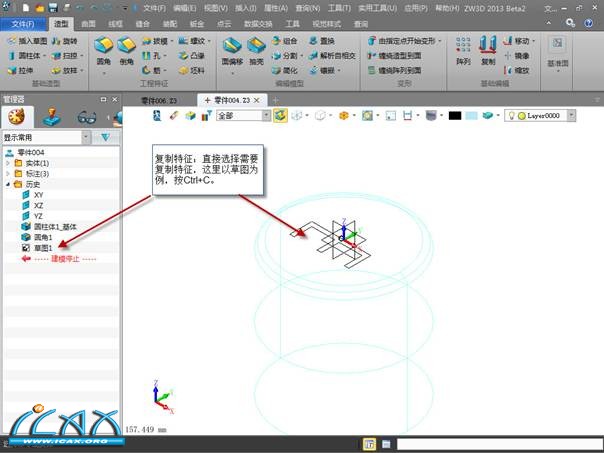Image resolution: width=604 pixels, height=453 pixels.
Task: Click the open folder icon in title bar
Action: click(39, 8)
